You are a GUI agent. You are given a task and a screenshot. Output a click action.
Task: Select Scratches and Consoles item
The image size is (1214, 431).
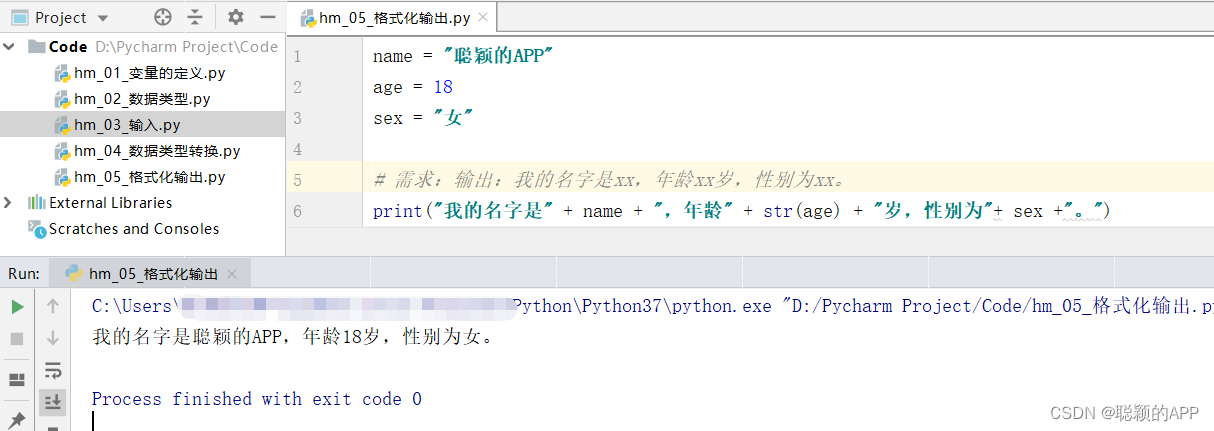pos(134,229)
